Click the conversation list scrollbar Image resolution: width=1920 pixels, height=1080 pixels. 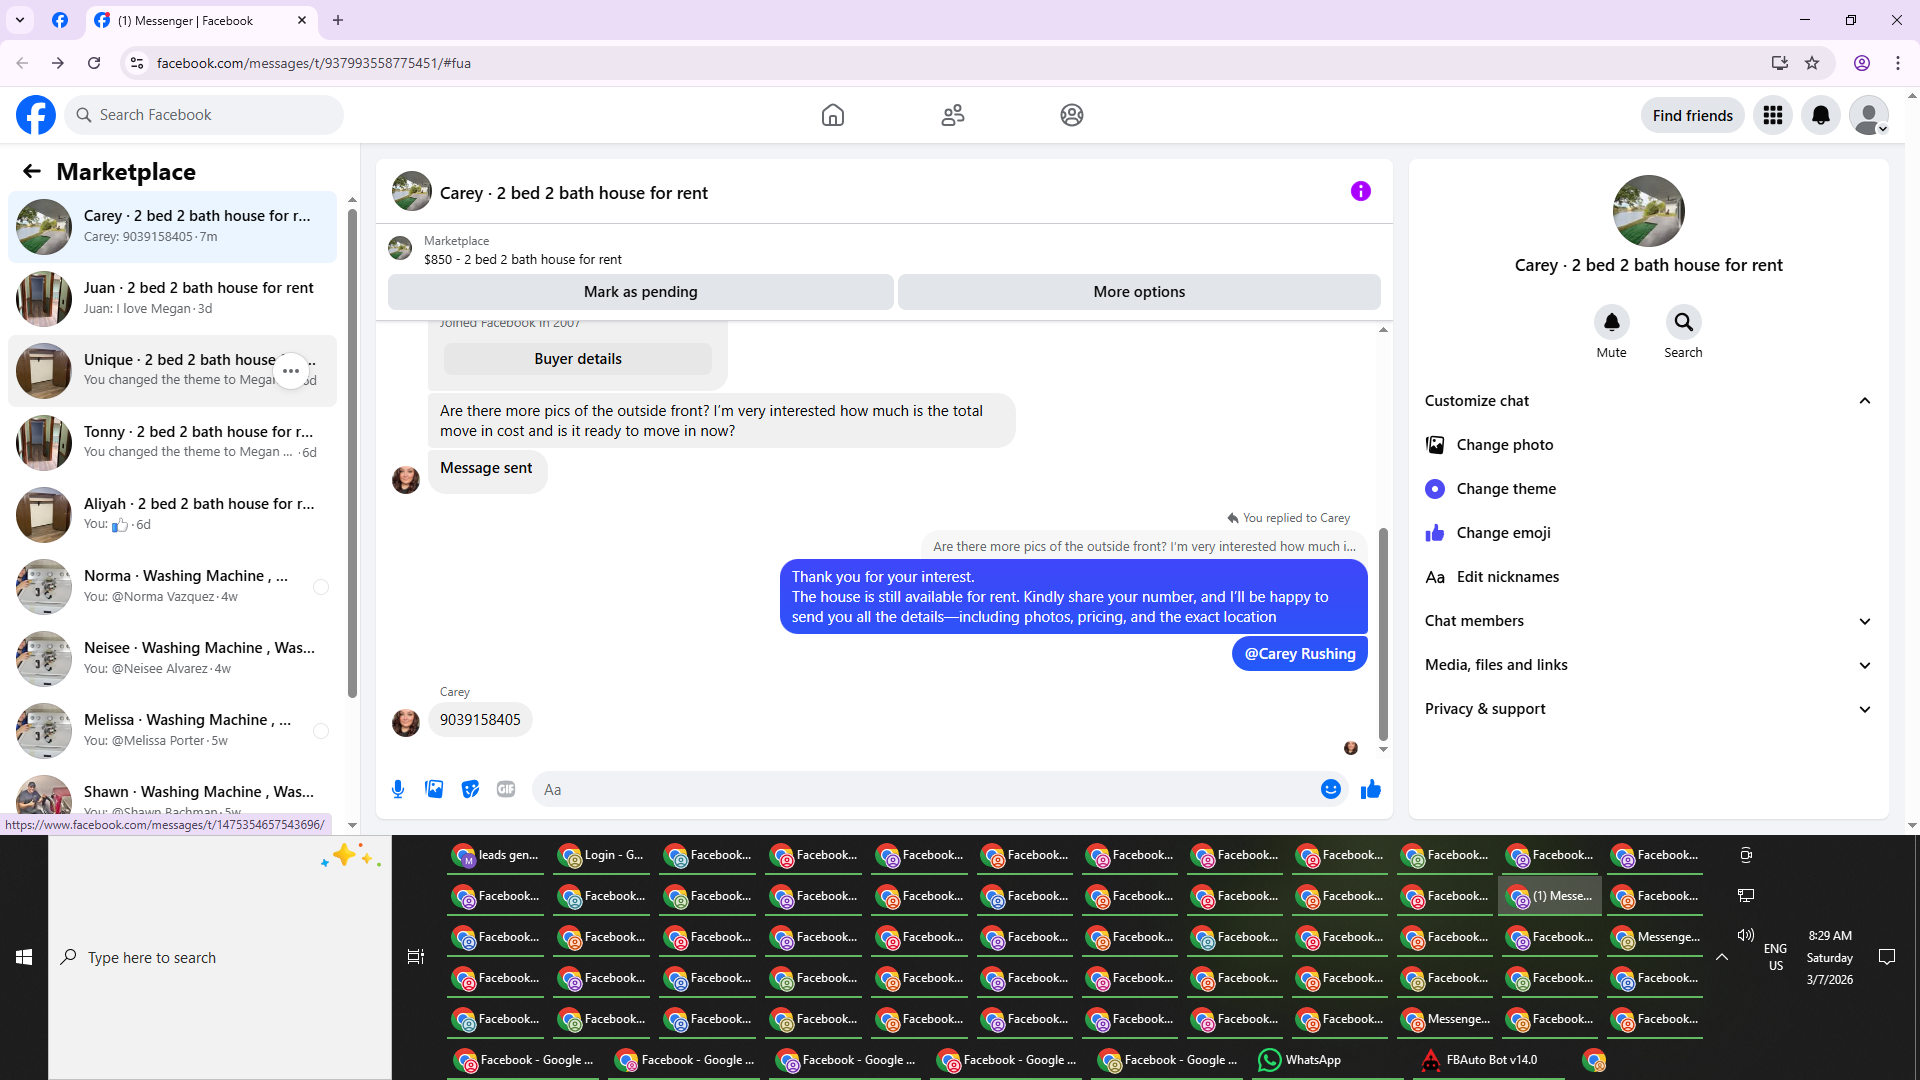[352, 453]
